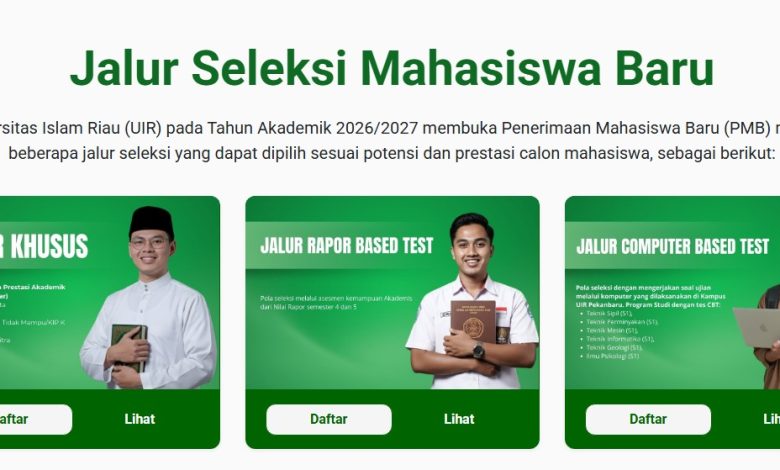Click the partially visible Daftar on Jalur Khusus card
This screenshot has width=780, height=470.
coord(36,419)
